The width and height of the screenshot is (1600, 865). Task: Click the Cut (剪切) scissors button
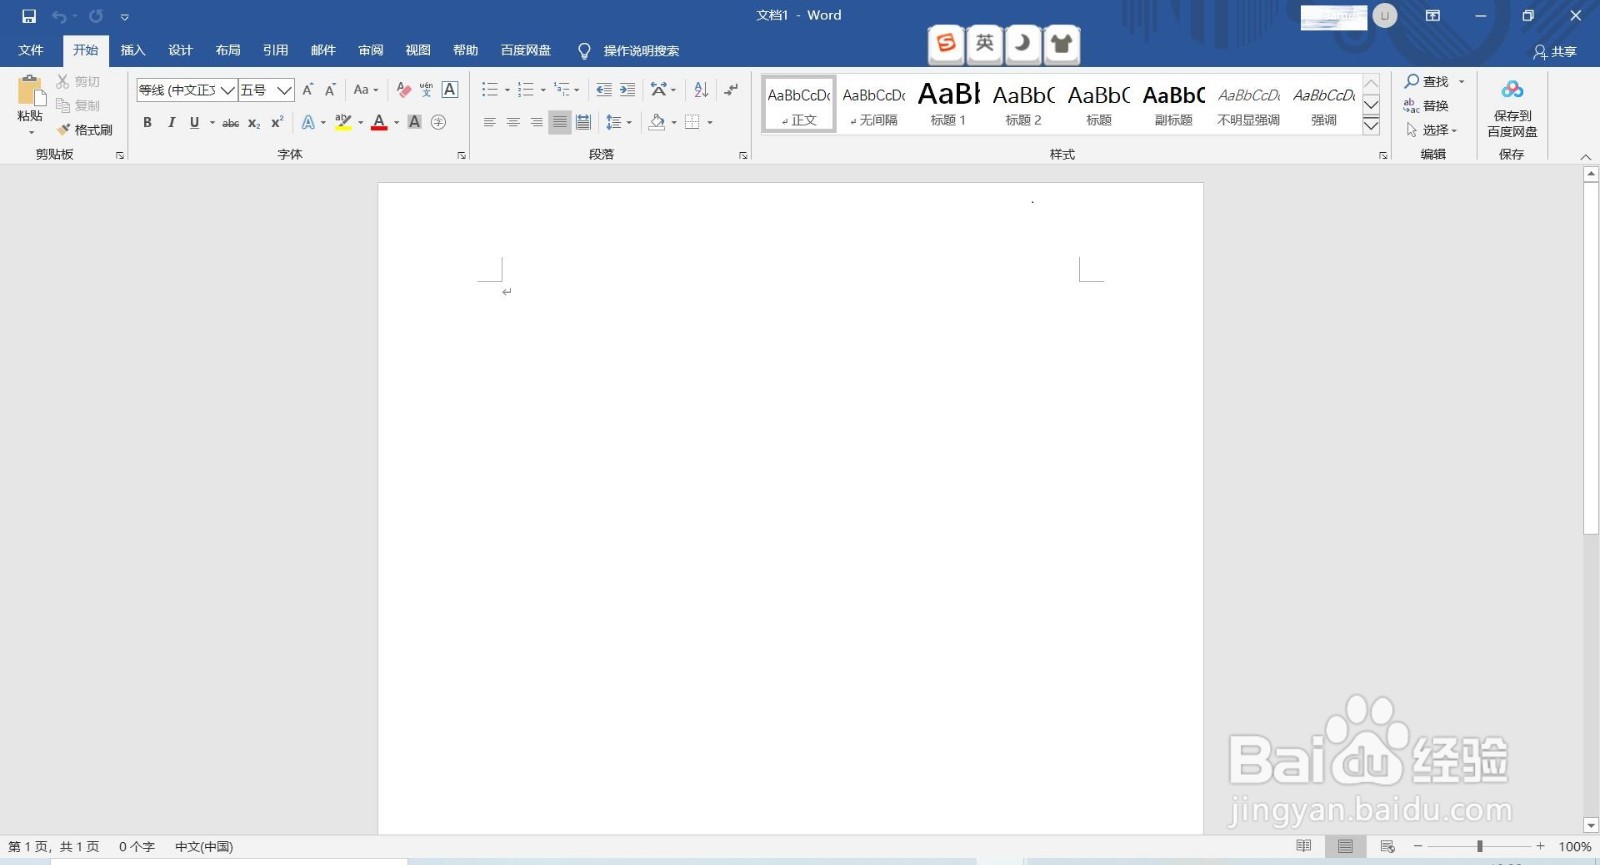(78, 82)
